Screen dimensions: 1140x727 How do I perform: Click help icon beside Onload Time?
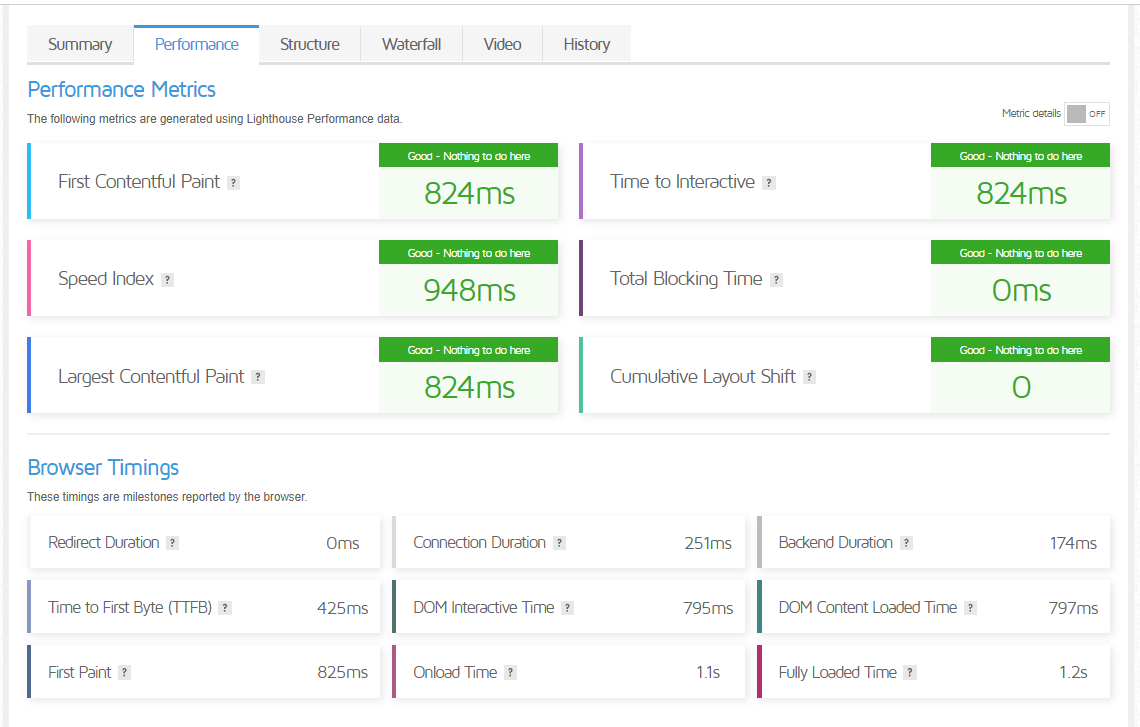[510, 673]
